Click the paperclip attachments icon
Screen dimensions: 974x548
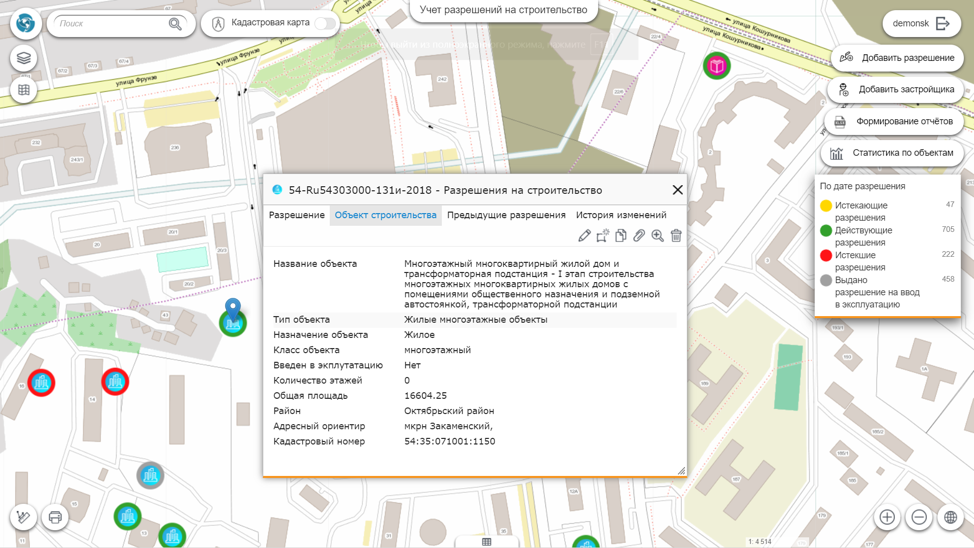[639, 236]
